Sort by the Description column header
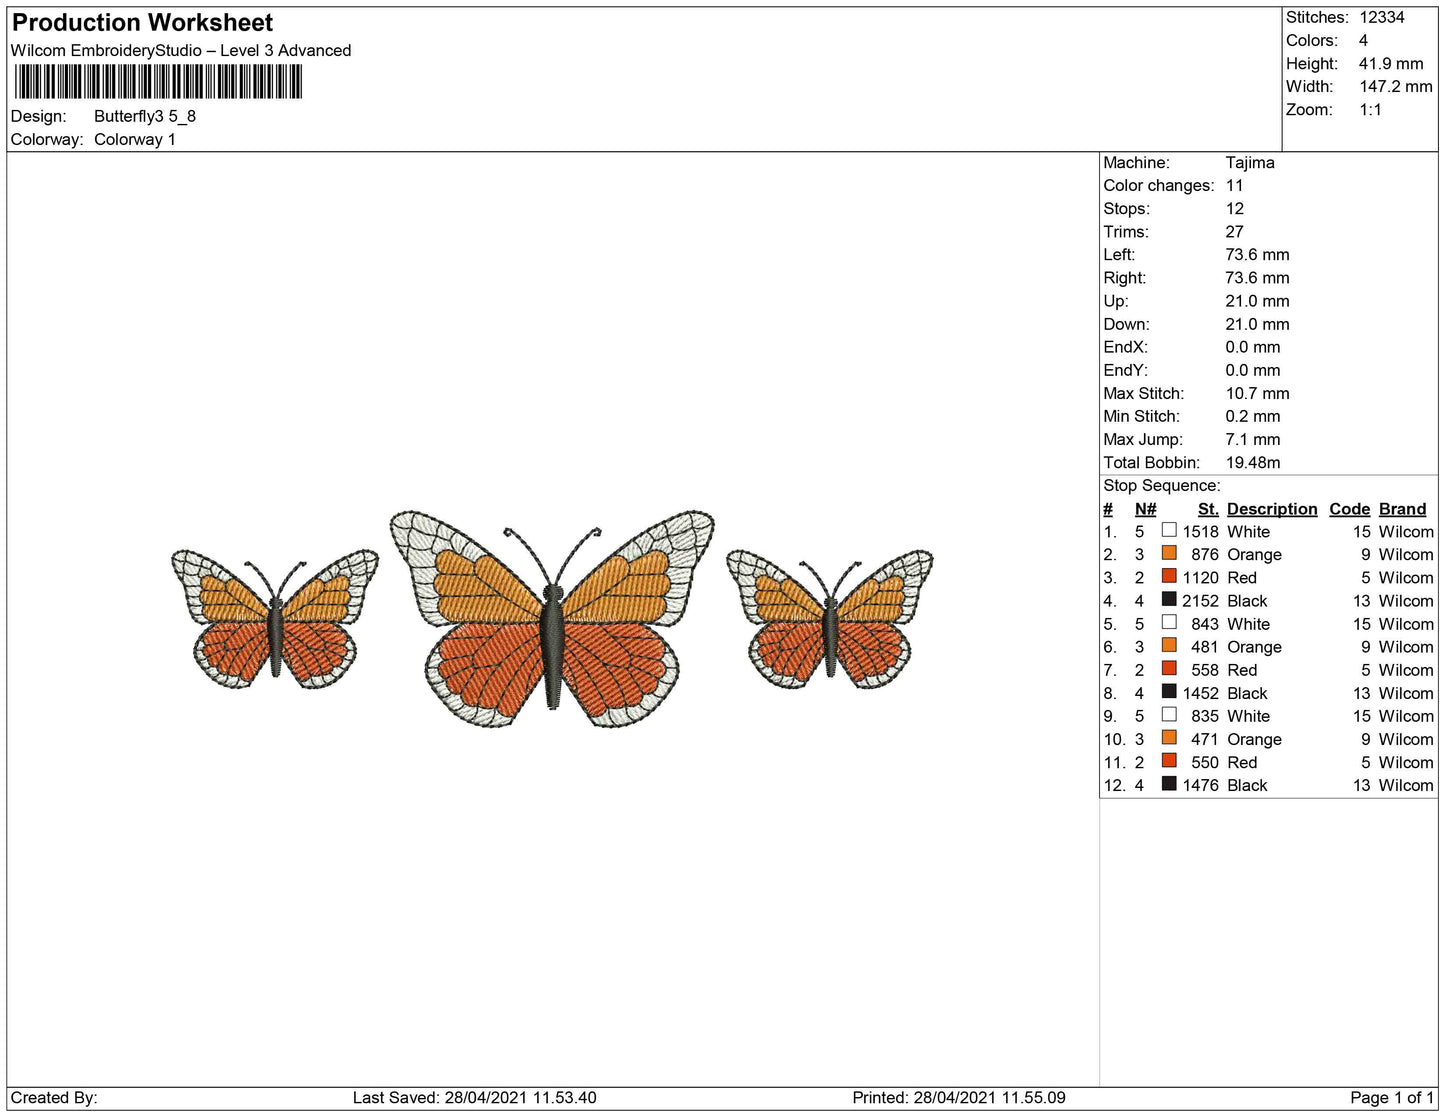Image resolution: width=1445 pixels, height=1112 pixels. point(1271,509)
